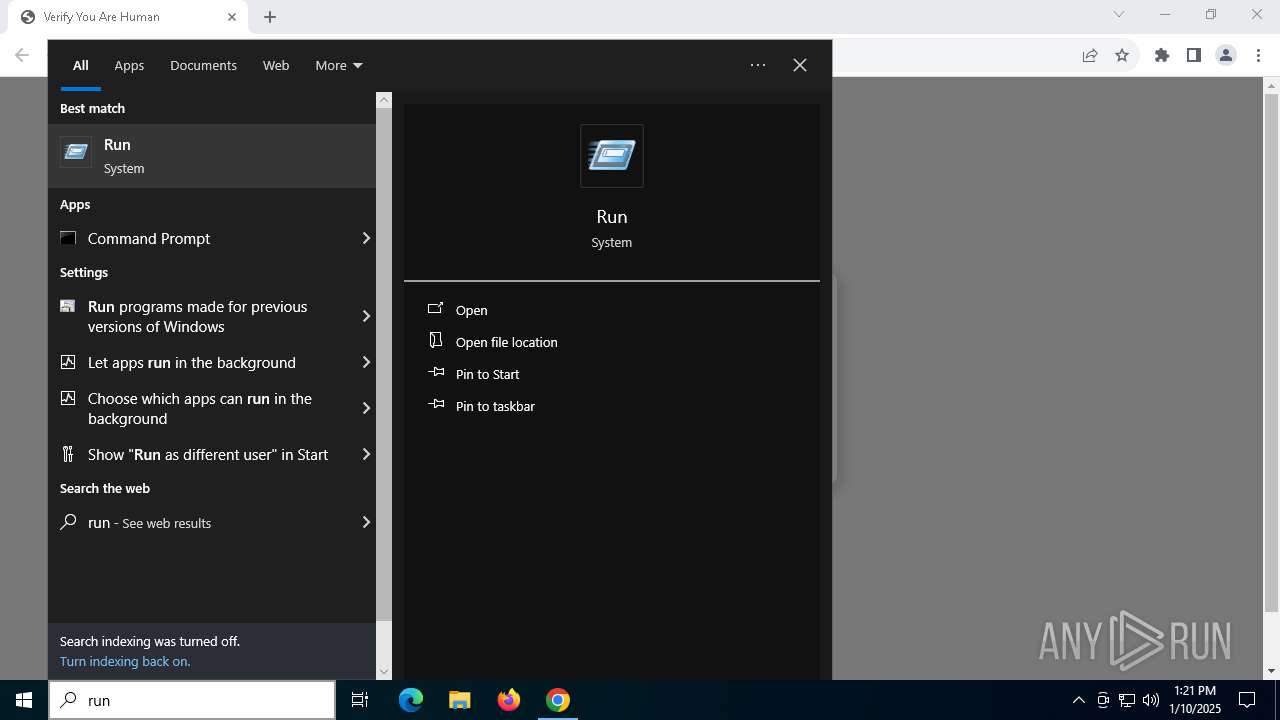Expand arrow for Let apps run in background
Image resolution: width=1280 pixels, height=720 pixels.
tap(366, 362)
